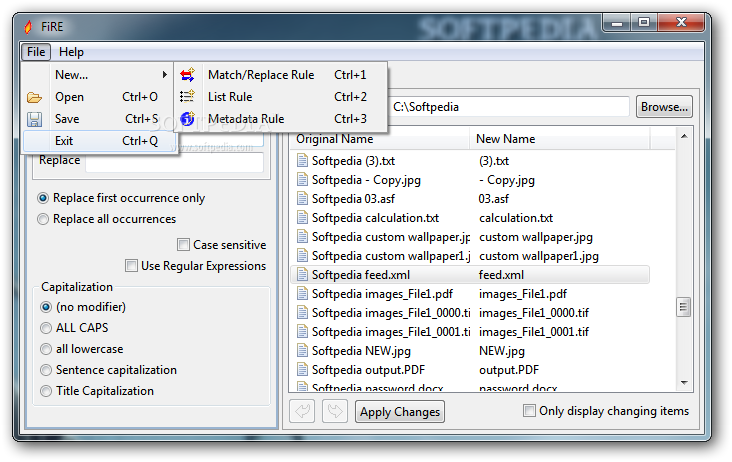Click new name calculation.txt cell
The width and height of the screenshot is (732, 462).
point(516,218)
